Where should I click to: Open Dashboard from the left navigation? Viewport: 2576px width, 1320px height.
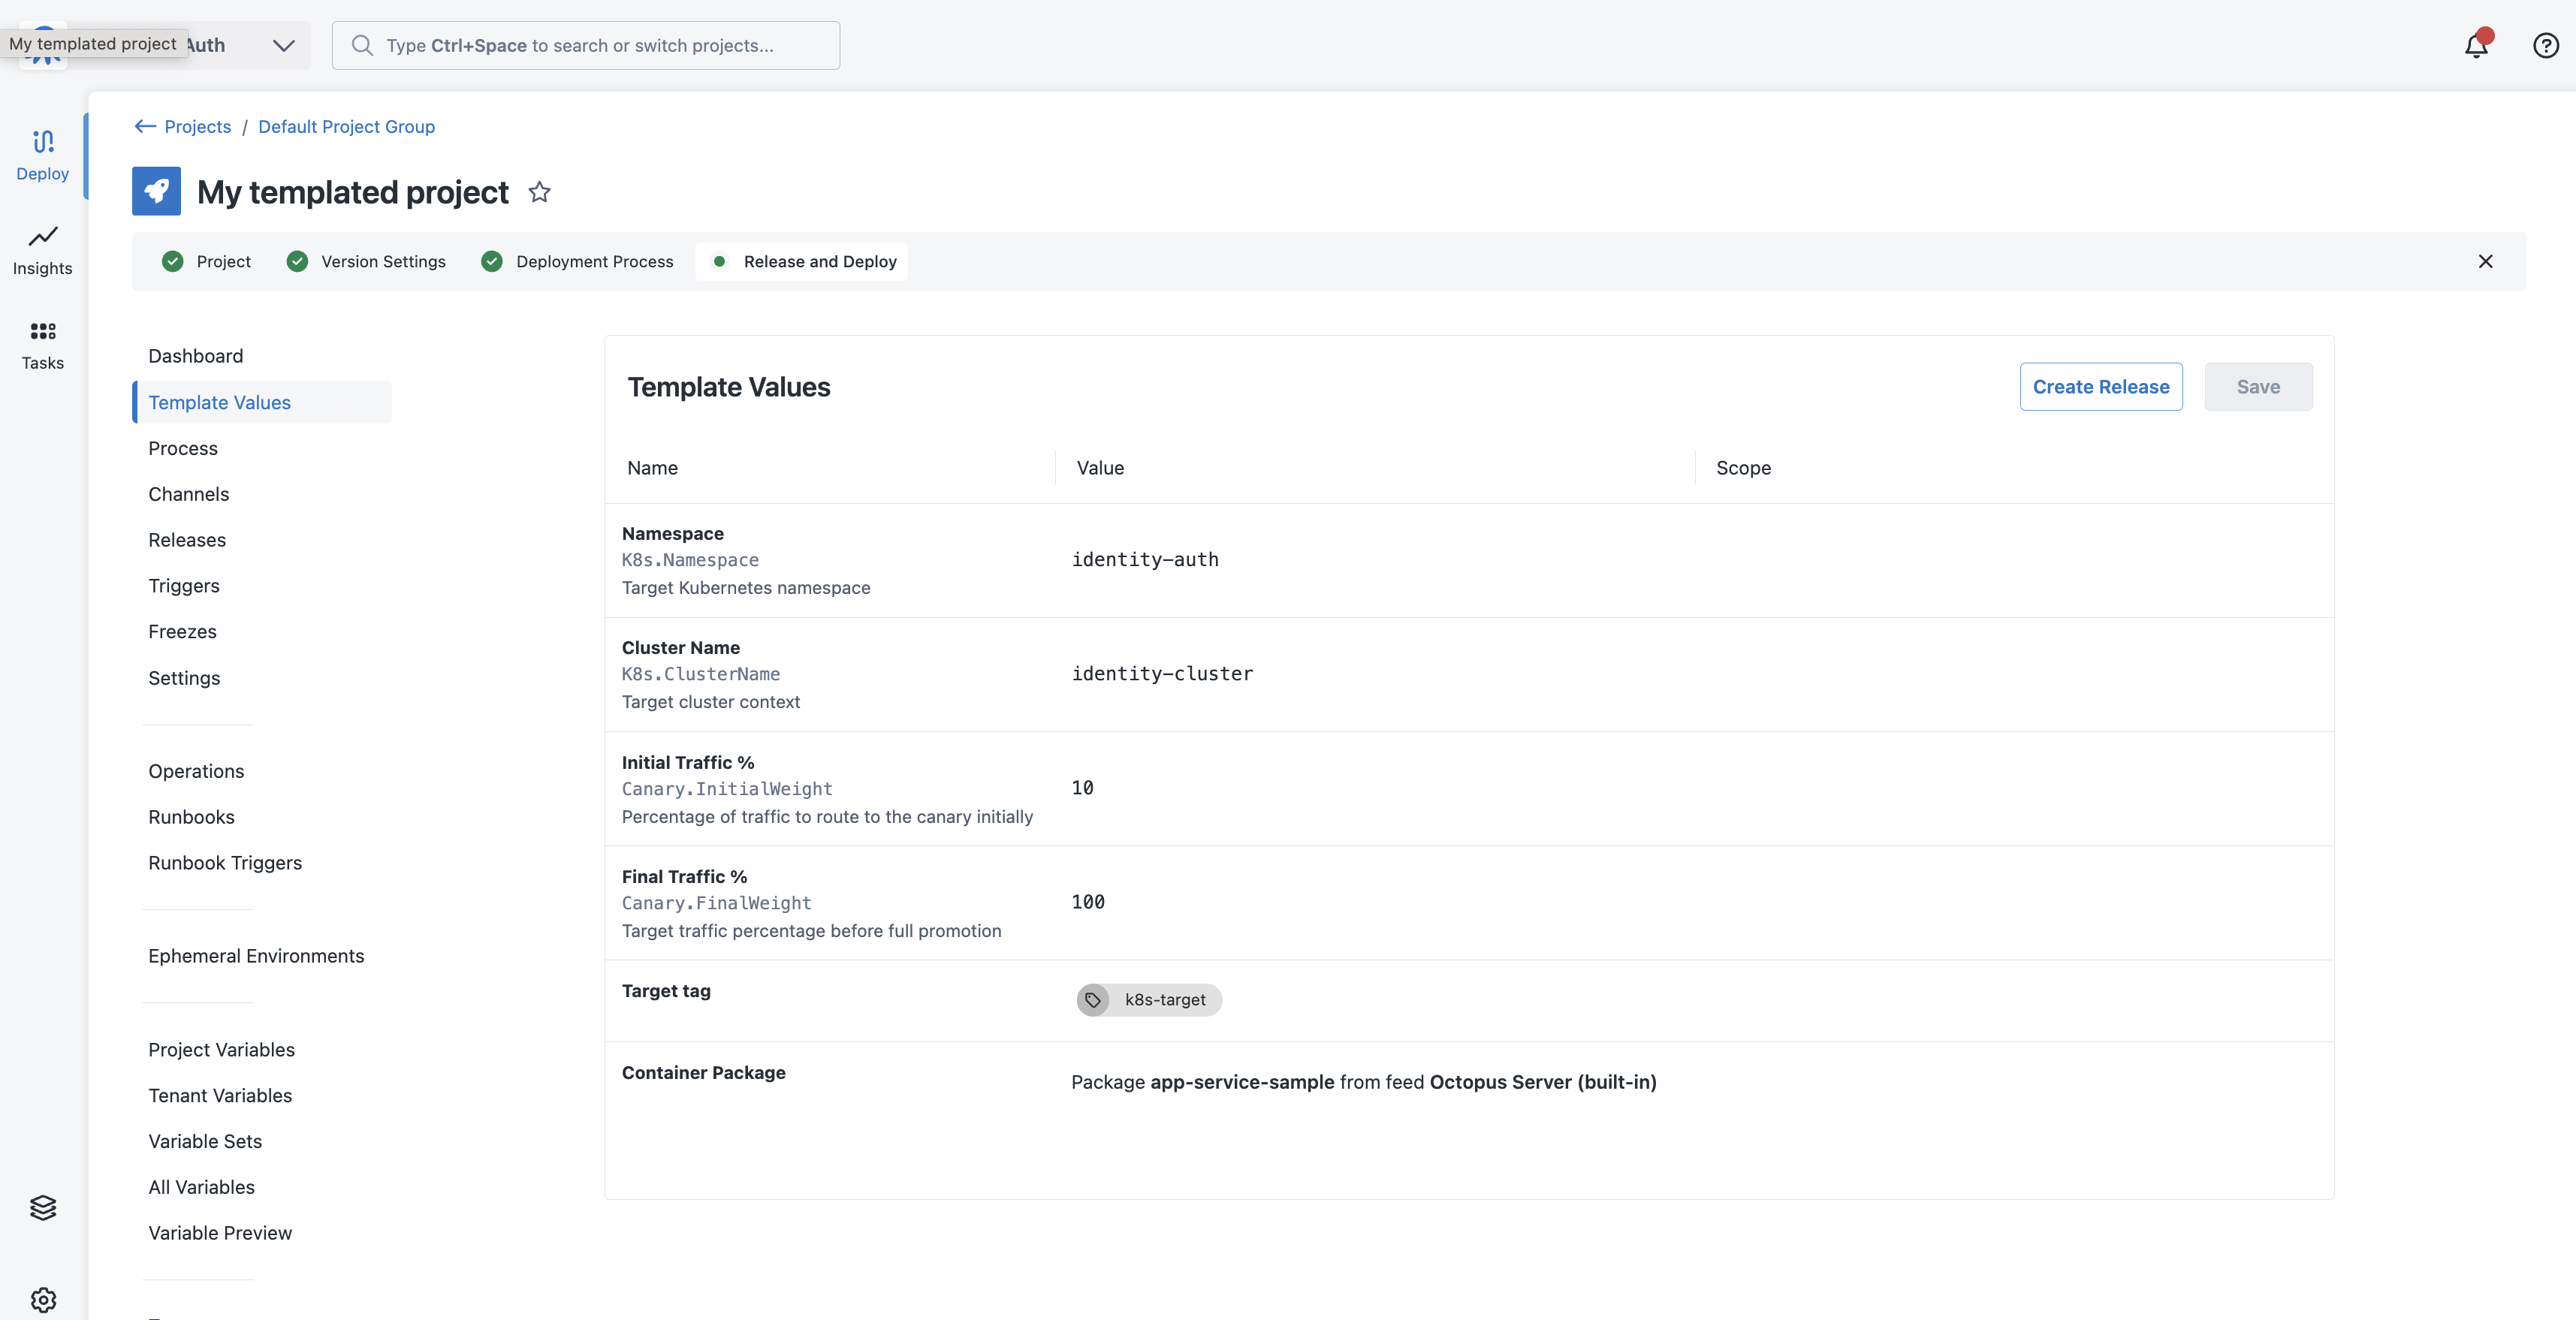(195, 355)
